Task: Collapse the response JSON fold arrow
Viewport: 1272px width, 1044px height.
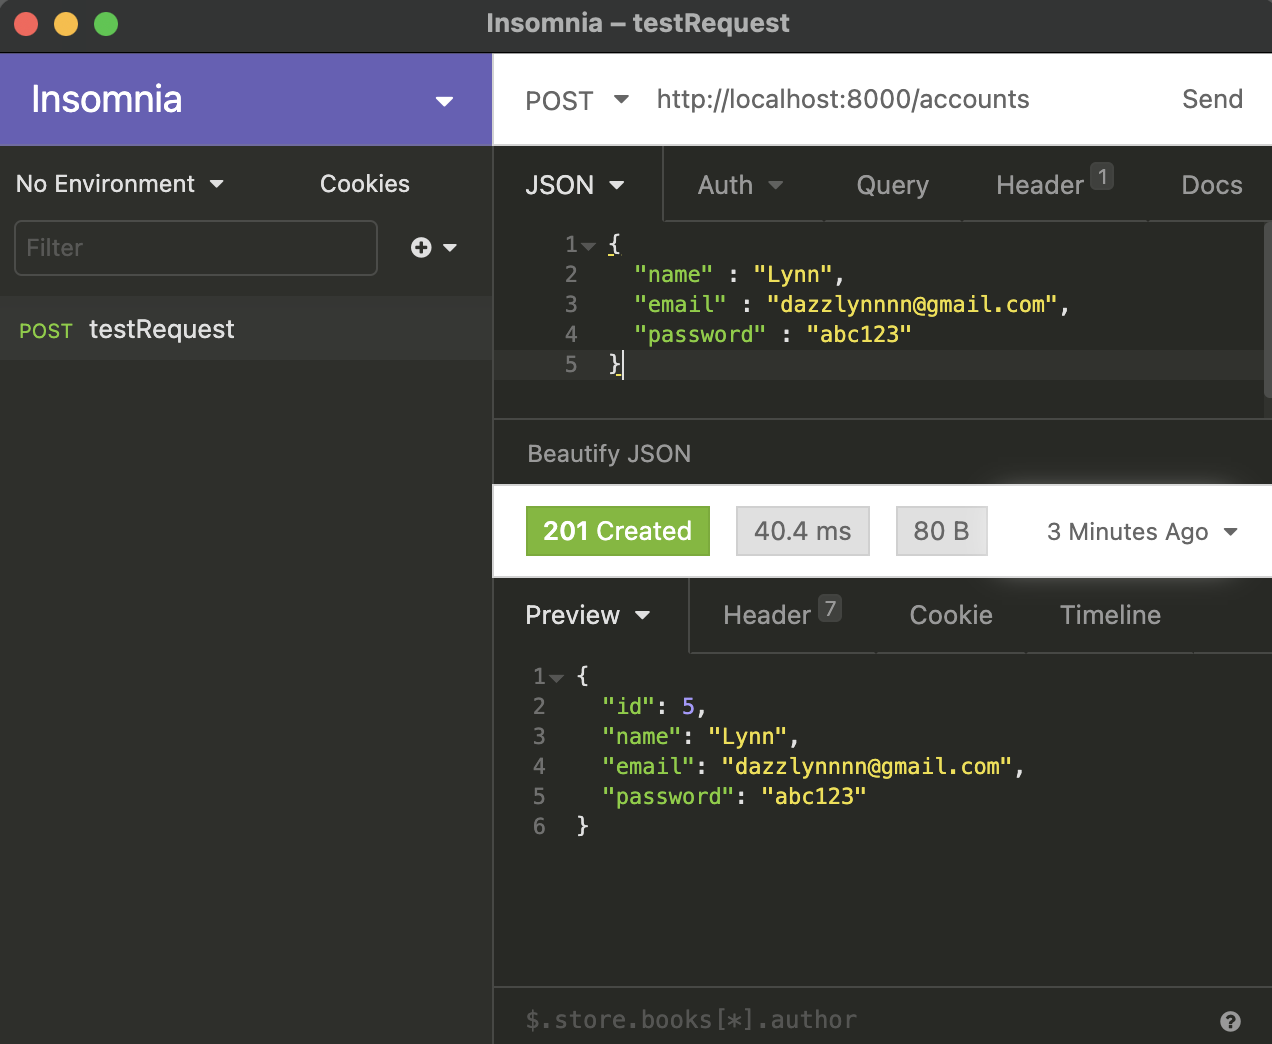Action: click(557, 677)
